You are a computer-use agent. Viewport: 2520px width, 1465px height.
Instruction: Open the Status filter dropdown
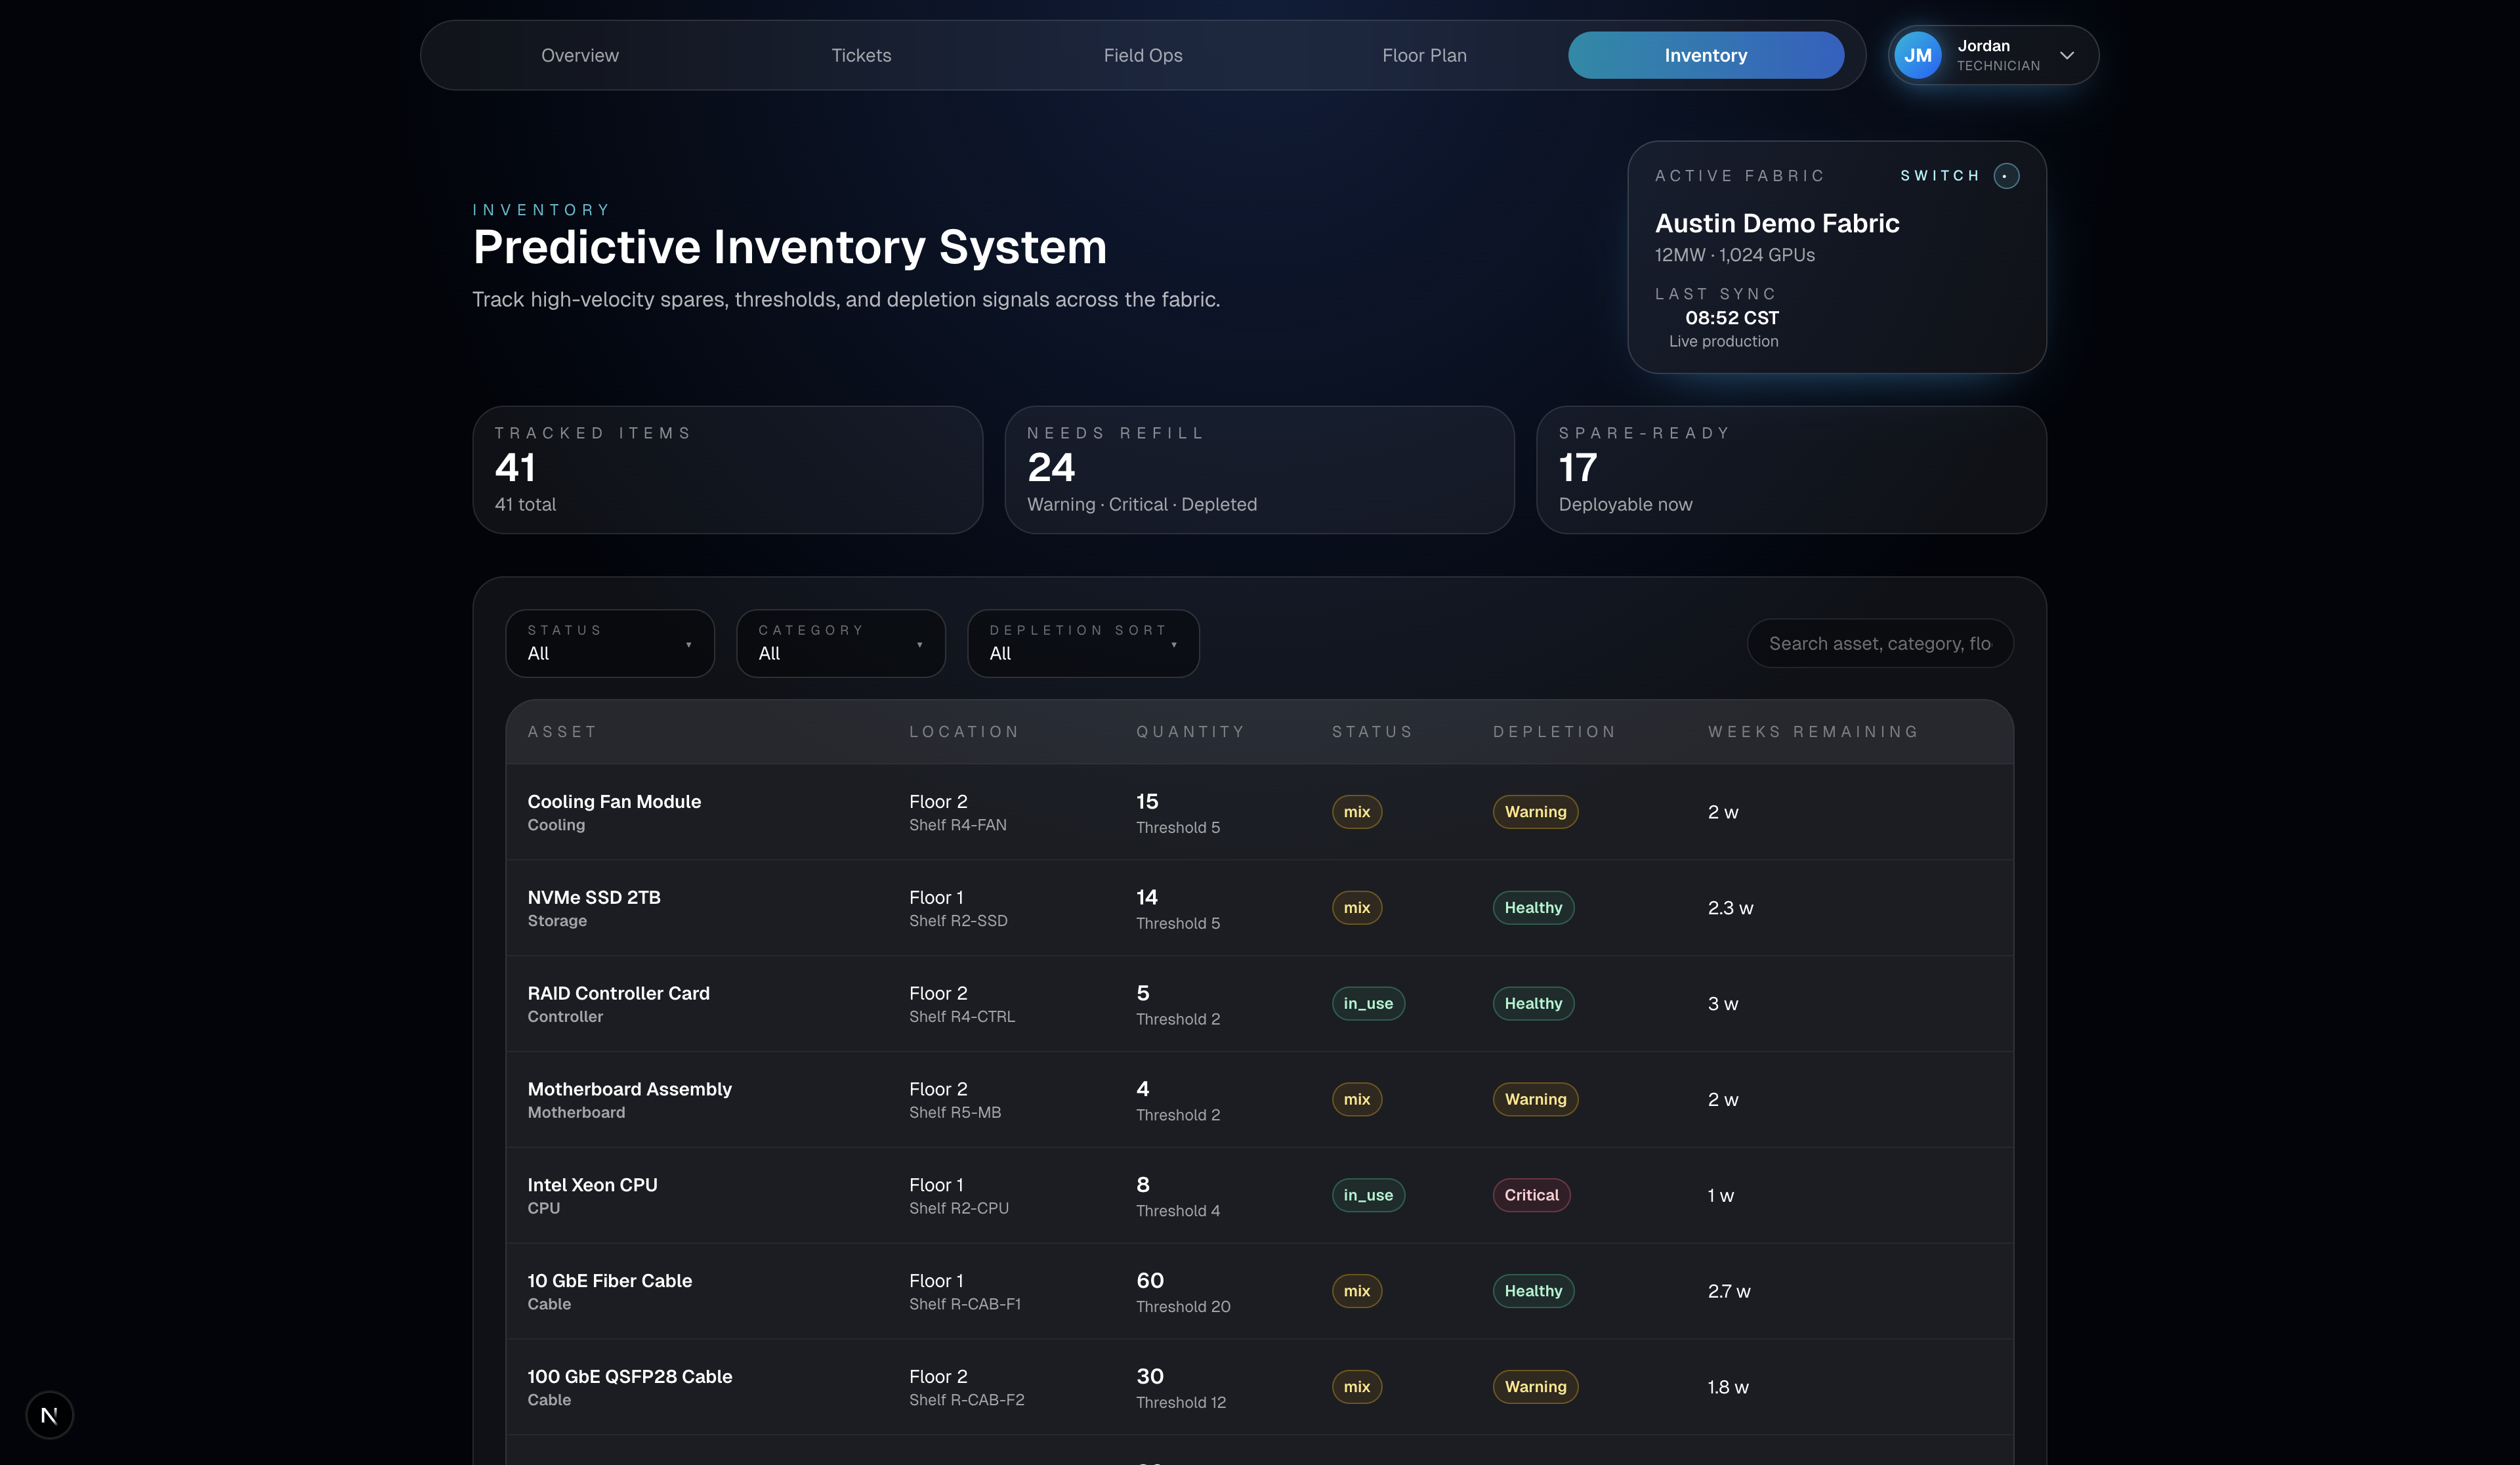(609, 643)
